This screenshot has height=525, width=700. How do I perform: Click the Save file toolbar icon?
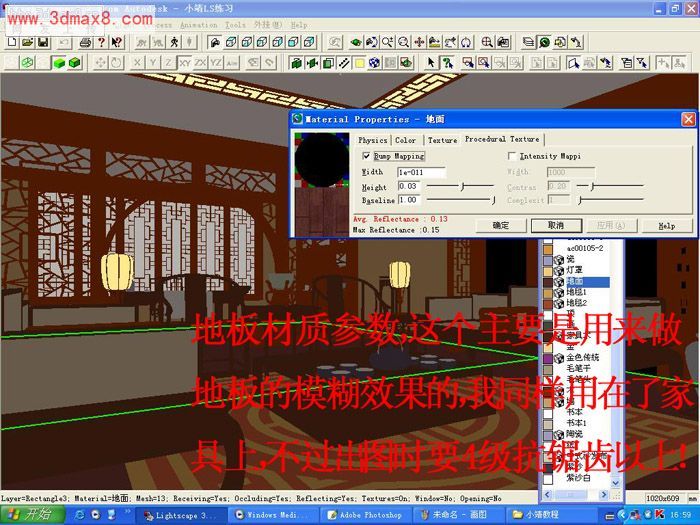[x=43, y=43]
